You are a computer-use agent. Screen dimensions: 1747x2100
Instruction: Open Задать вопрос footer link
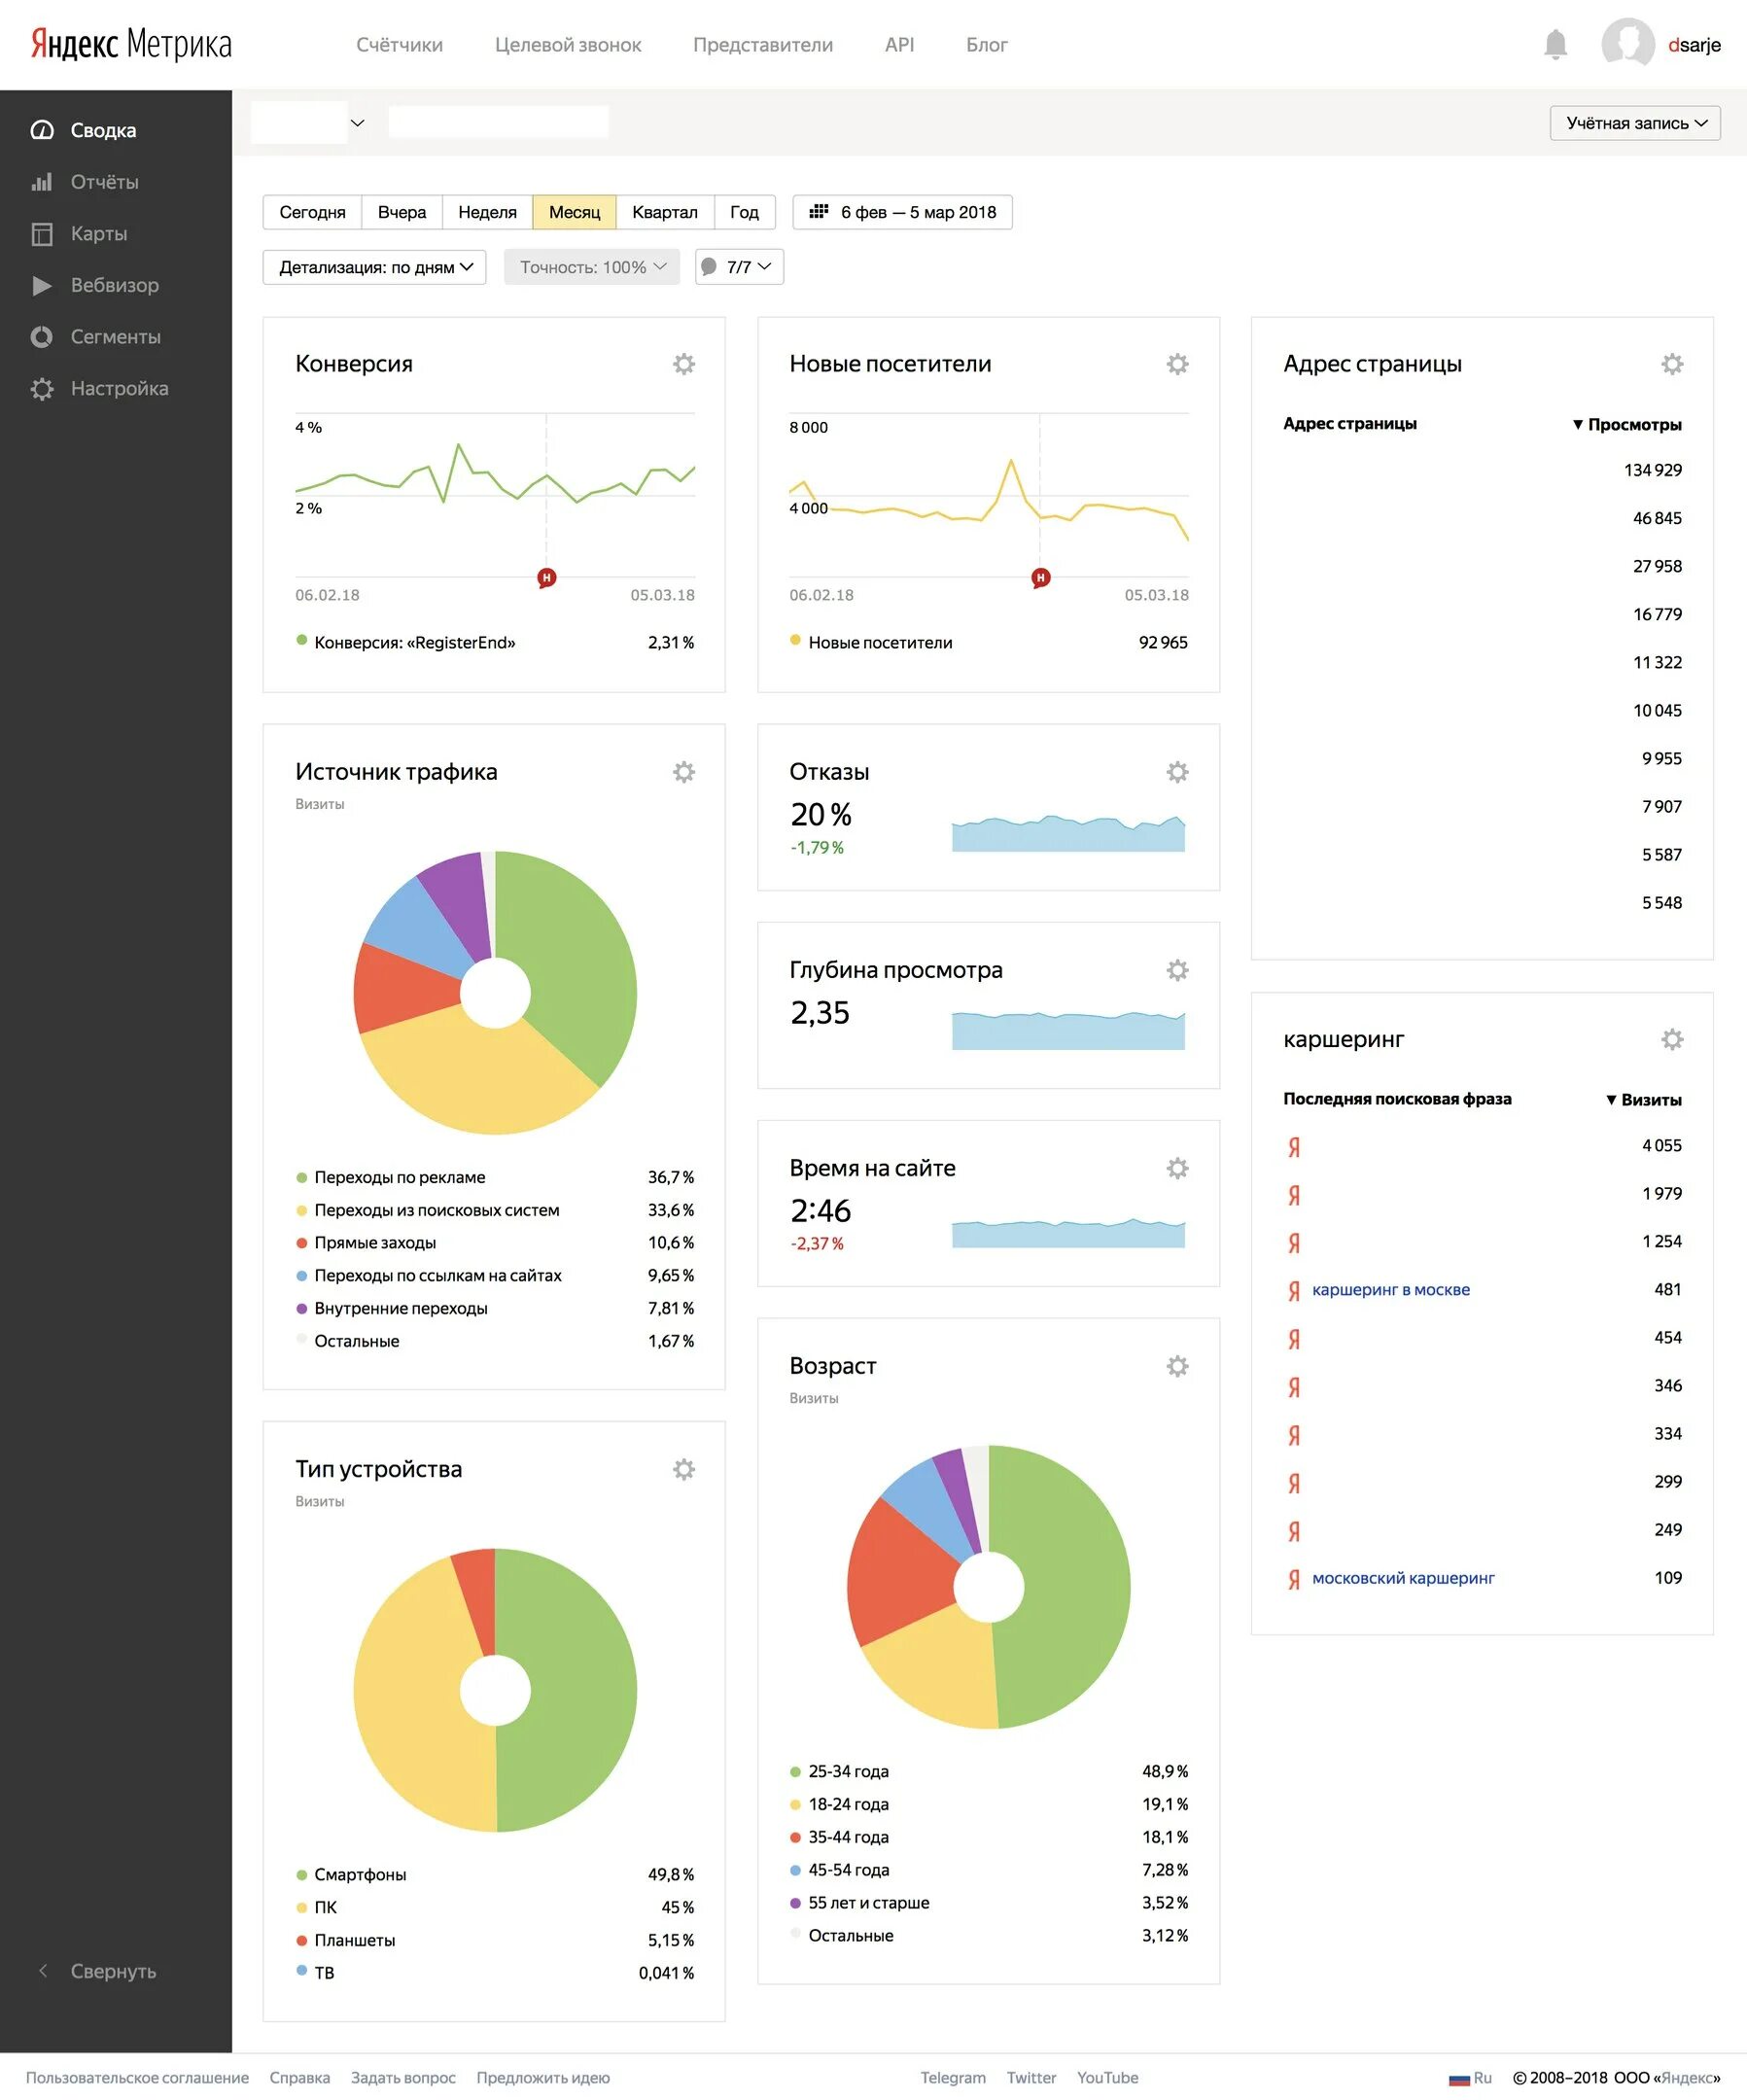coord(403,2078)
